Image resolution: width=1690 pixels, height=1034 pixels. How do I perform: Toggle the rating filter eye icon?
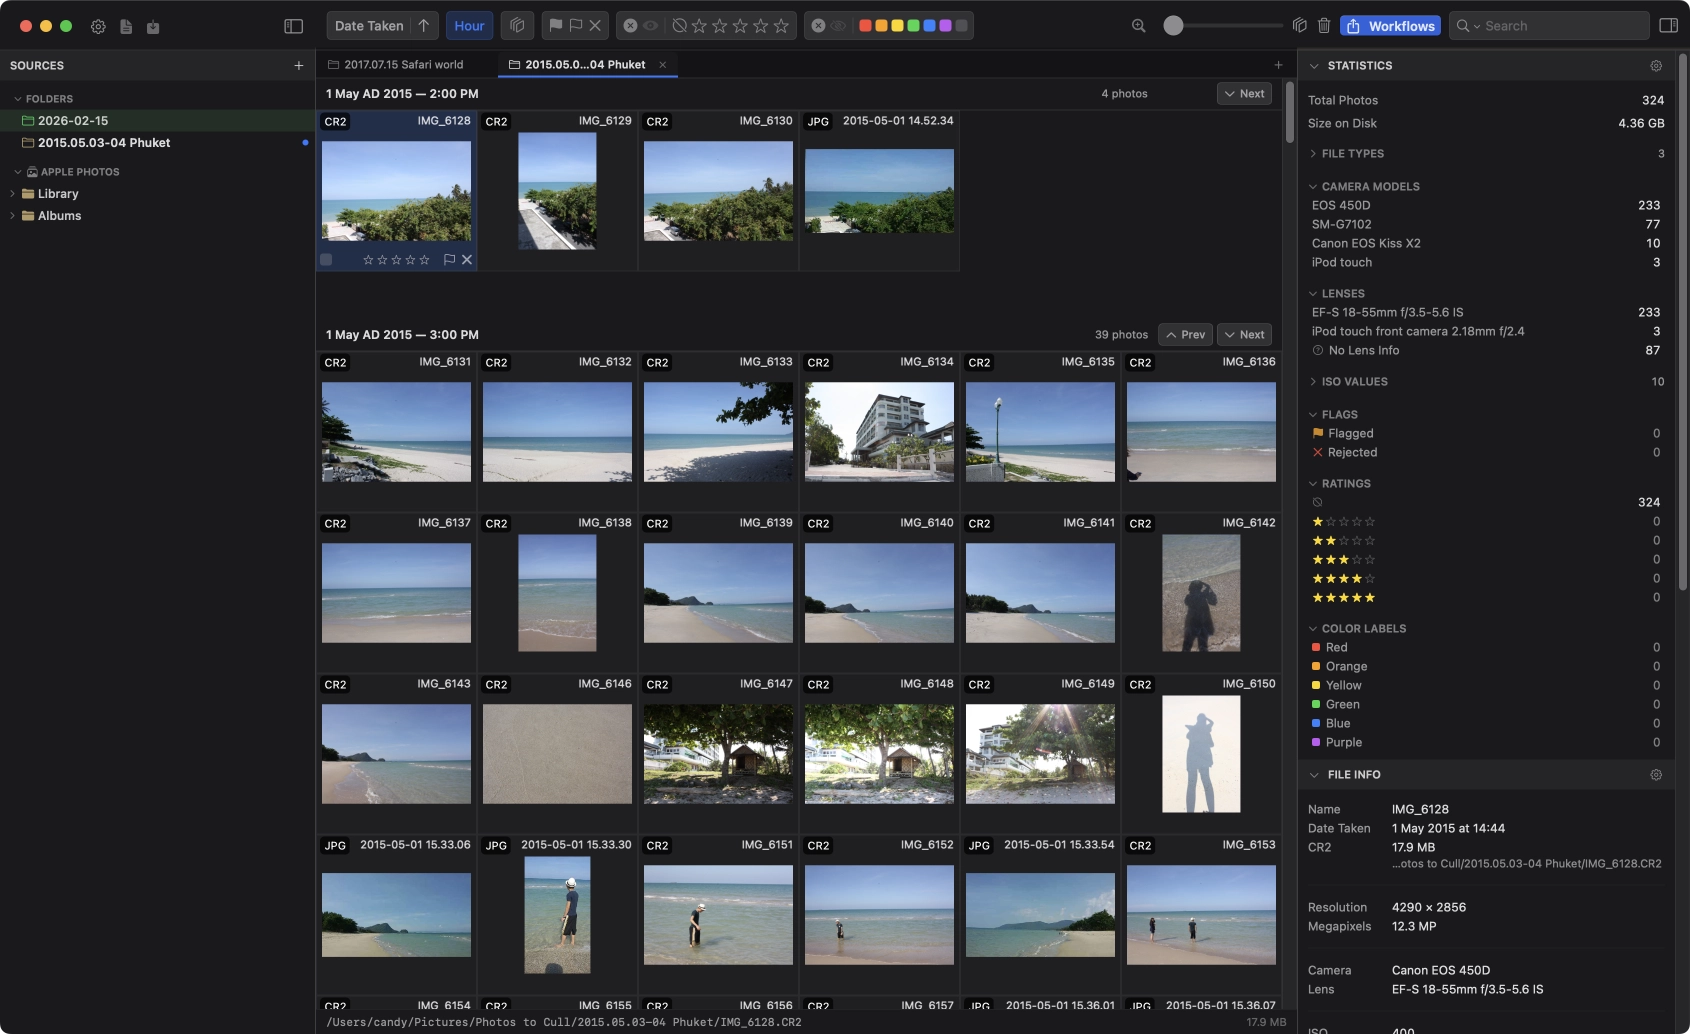click(x=651, y=26)
